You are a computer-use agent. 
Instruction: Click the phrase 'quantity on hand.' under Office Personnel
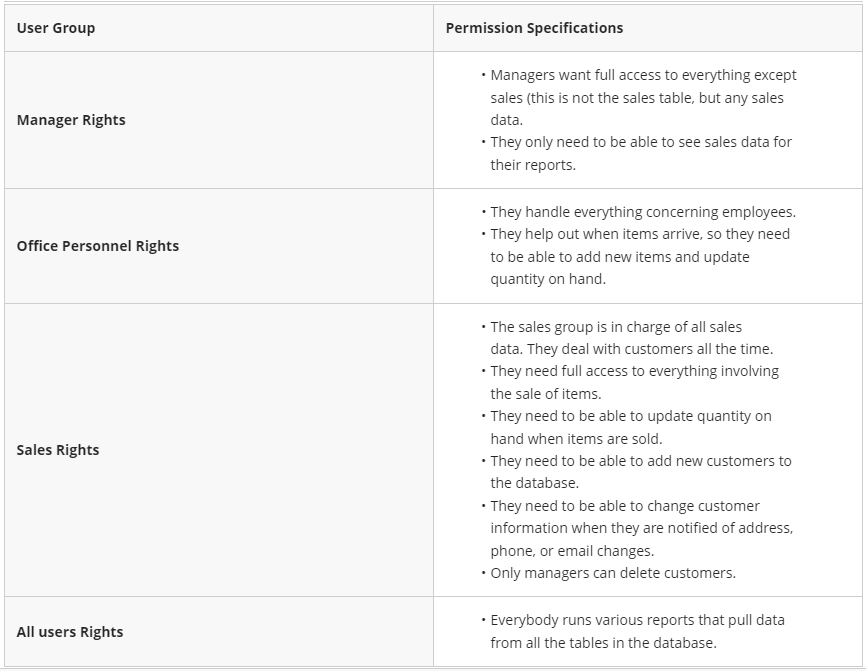(548, 279)
